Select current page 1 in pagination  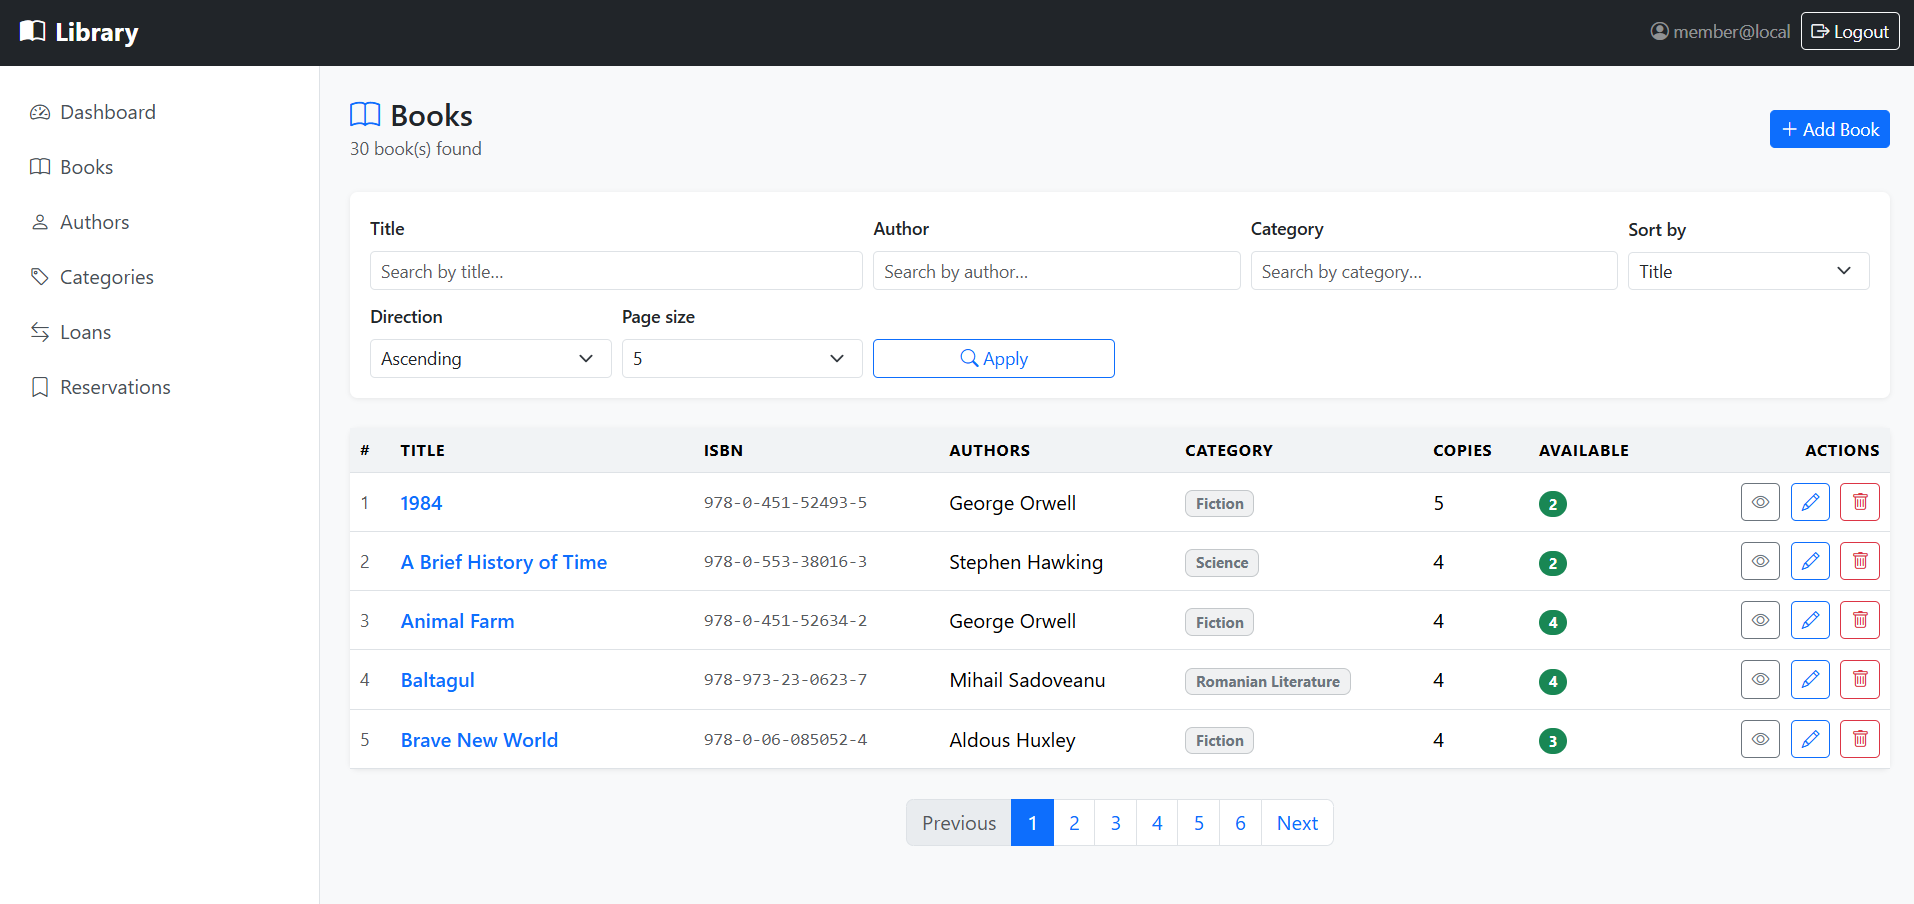tap(1032, 822)
